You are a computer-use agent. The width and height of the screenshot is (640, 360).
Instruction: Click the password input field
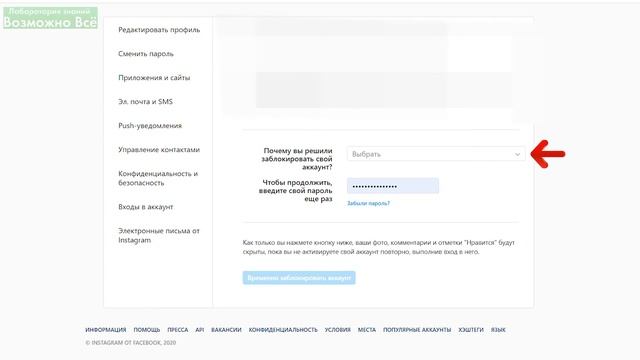(393, 186)
